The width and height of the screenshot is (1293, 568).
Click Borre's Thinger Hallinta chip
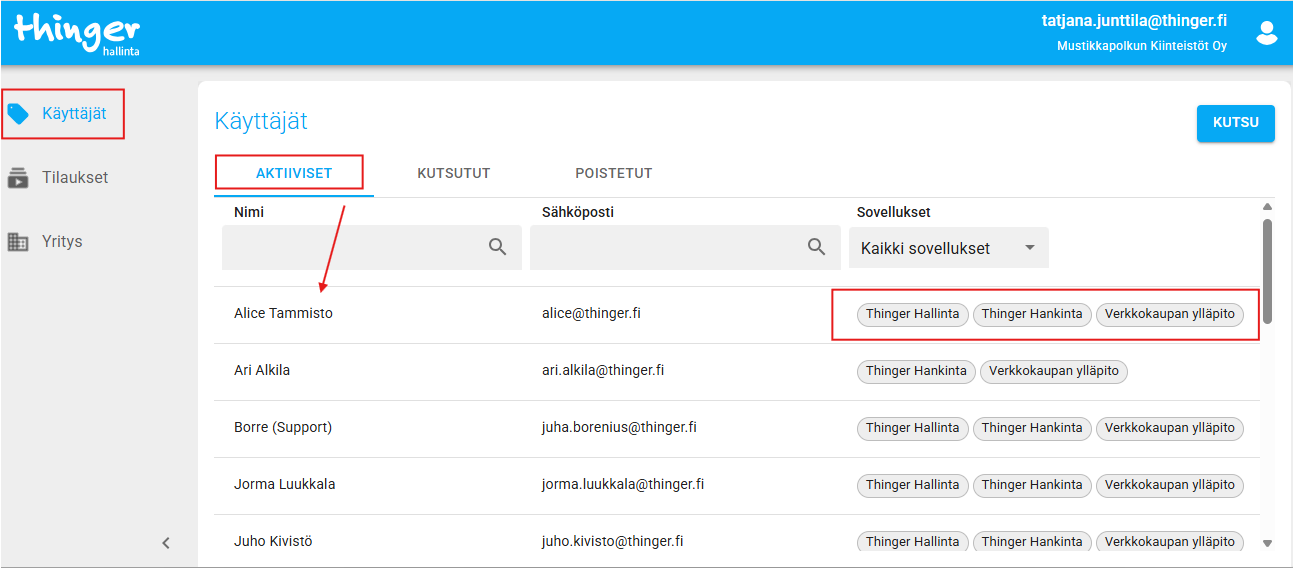pos(912,428)
